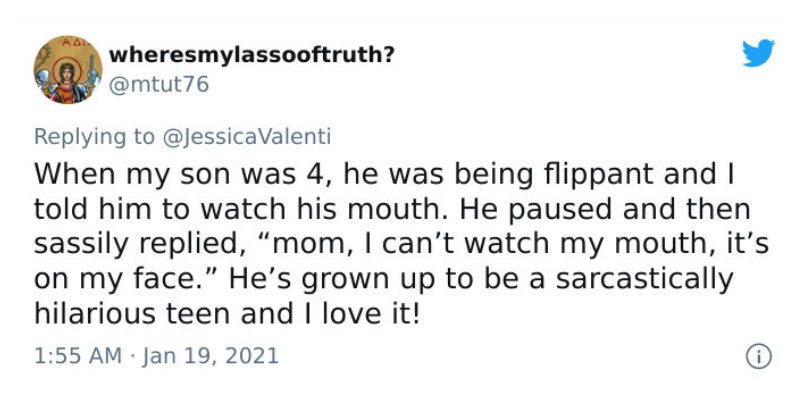Open the tweet info circle icon
The image size is (800, 400).
click(x=759, y=357)
